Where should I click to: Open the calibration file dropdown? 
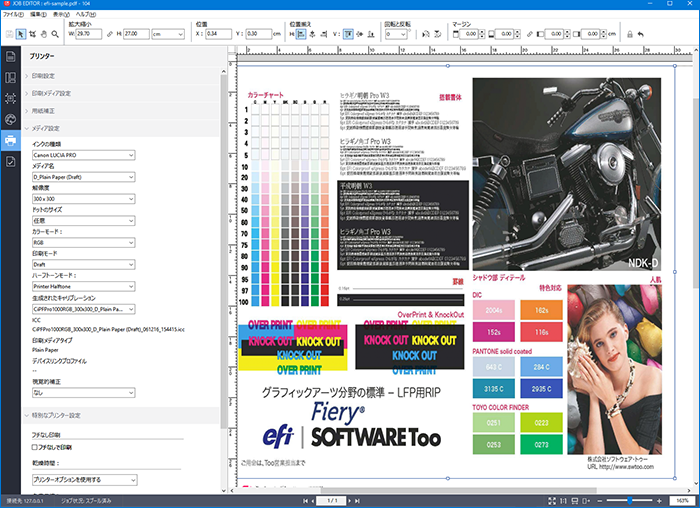click(x=83, y=309)
